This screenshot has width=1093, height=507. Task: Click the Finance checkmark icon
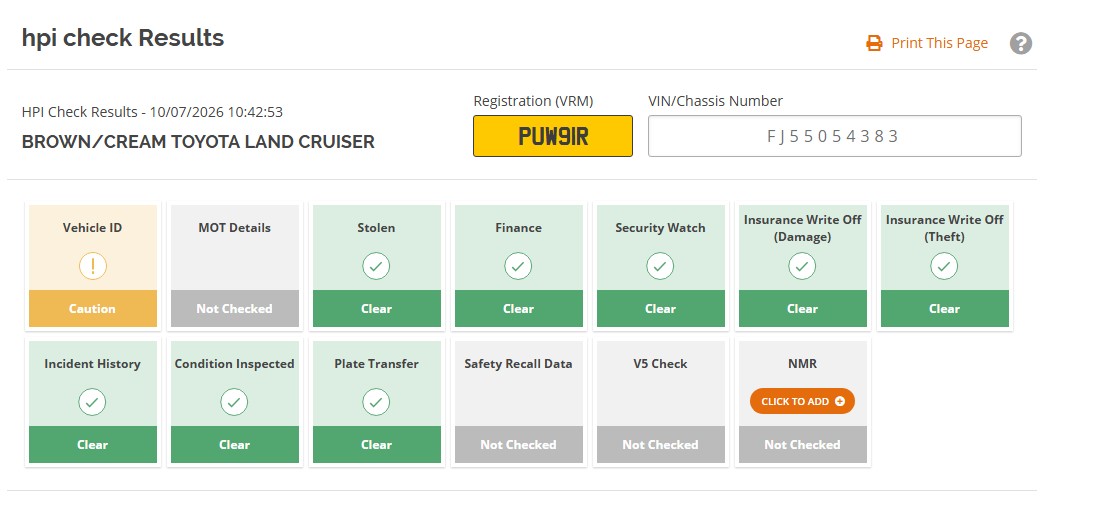pyautogui.click(x=518, y=266)
